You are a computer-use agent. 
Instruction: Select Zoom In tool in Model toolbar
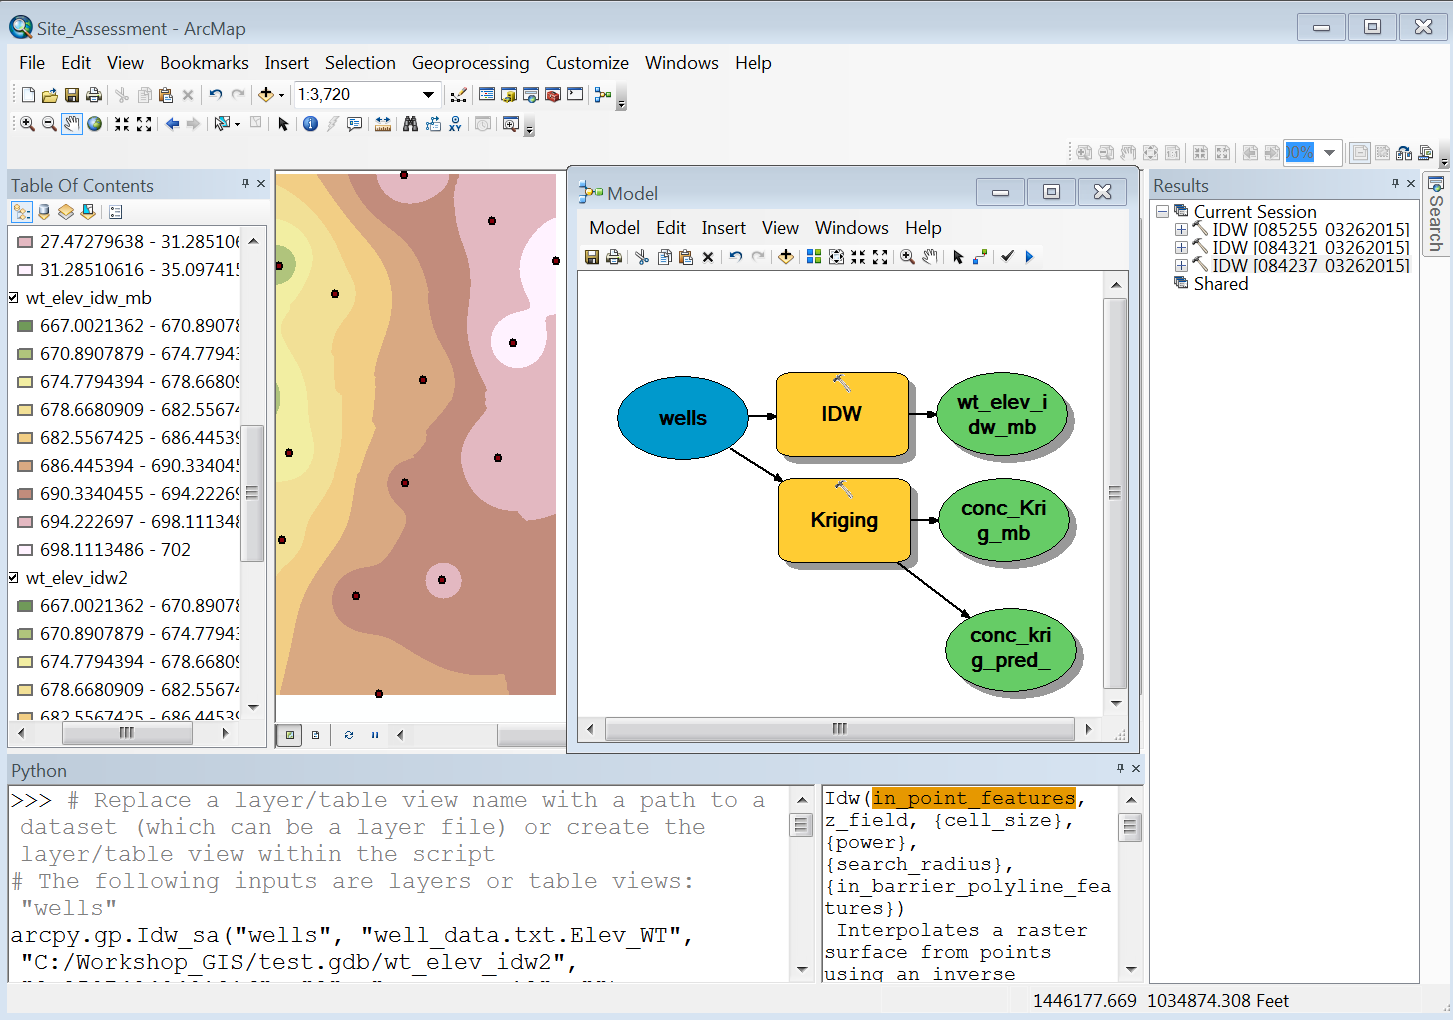pyautogui.click(x=907, y=257)
